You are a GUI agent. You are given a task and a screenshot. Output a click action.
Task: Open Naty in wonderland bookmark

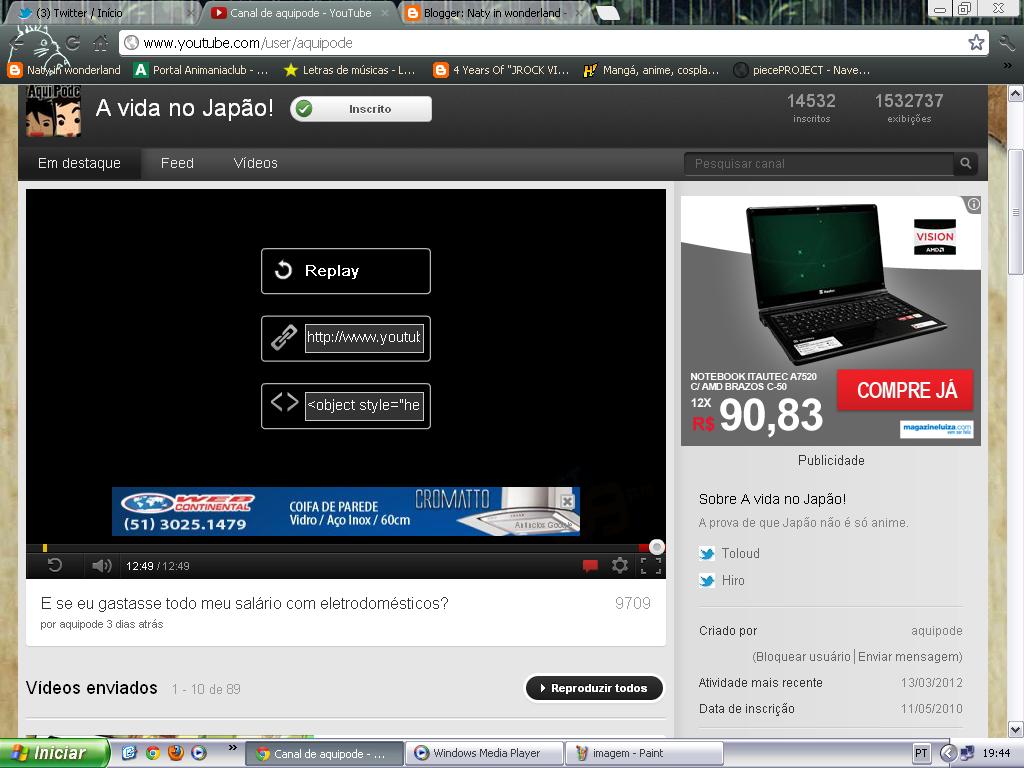(x=64, y=70)
